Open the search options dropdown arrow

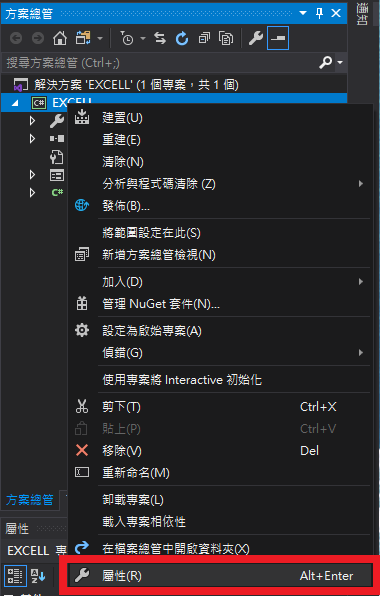(340, 62)
